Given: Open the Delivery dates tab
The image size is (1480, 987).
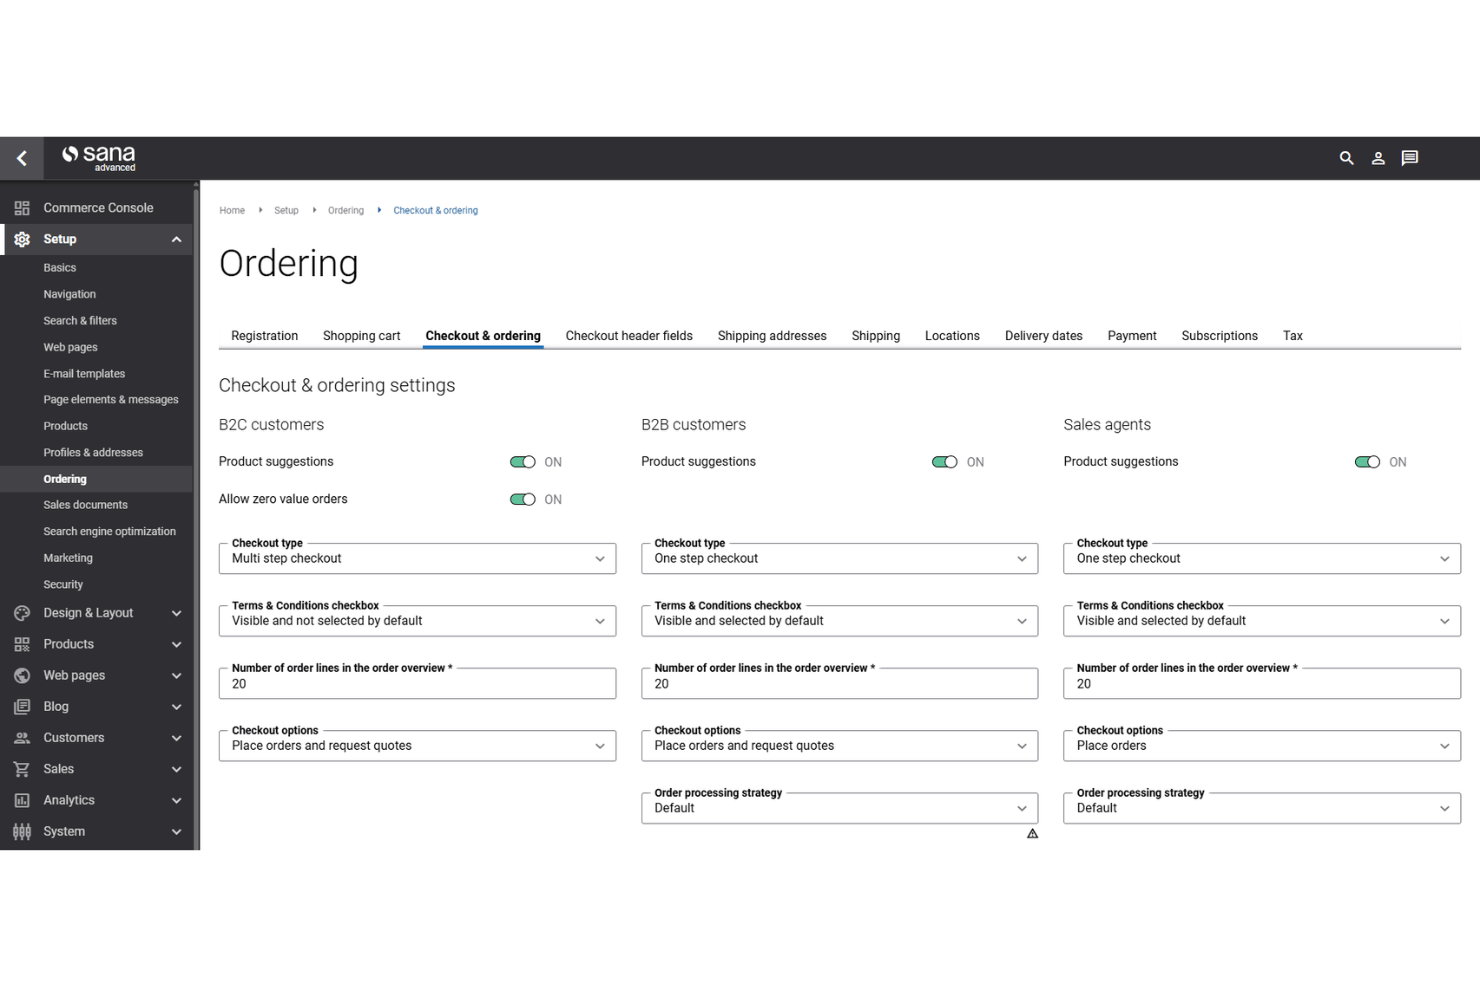Looking at the screenshot, I should pyautogui.click(x=1043, y=336).
